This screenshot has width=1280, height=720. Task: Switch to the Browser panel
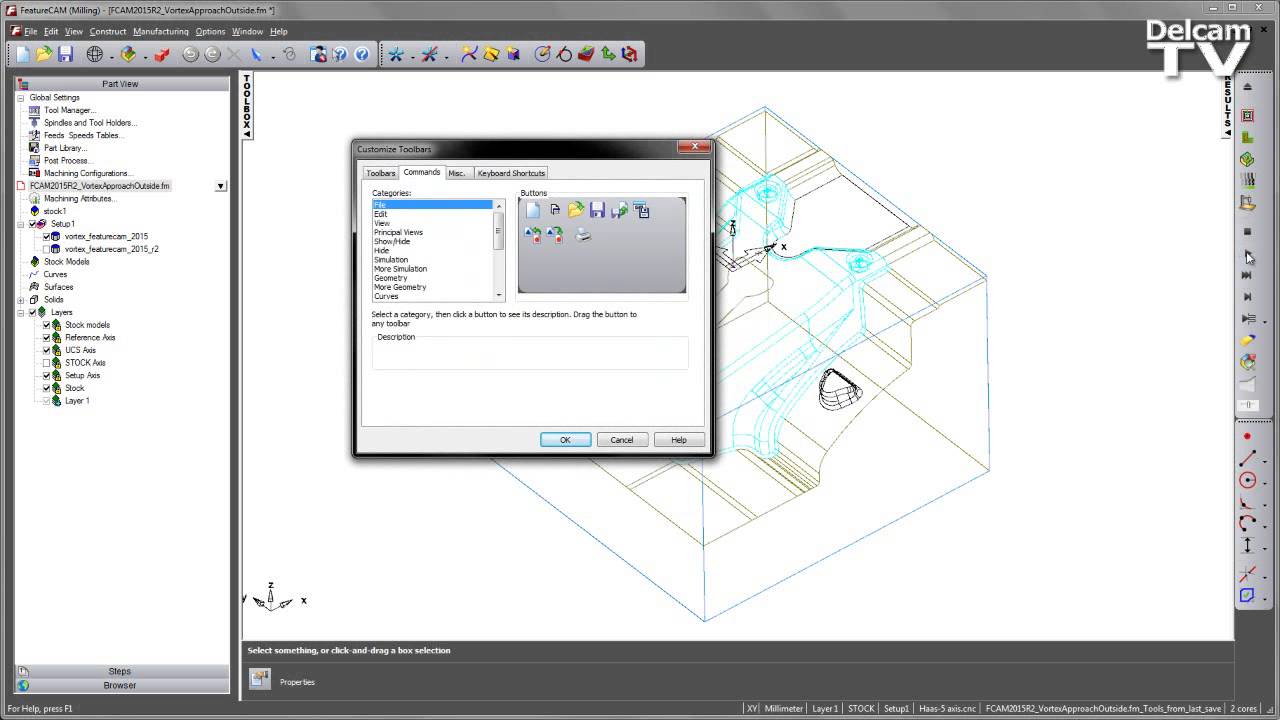click(x=120, y=685)
